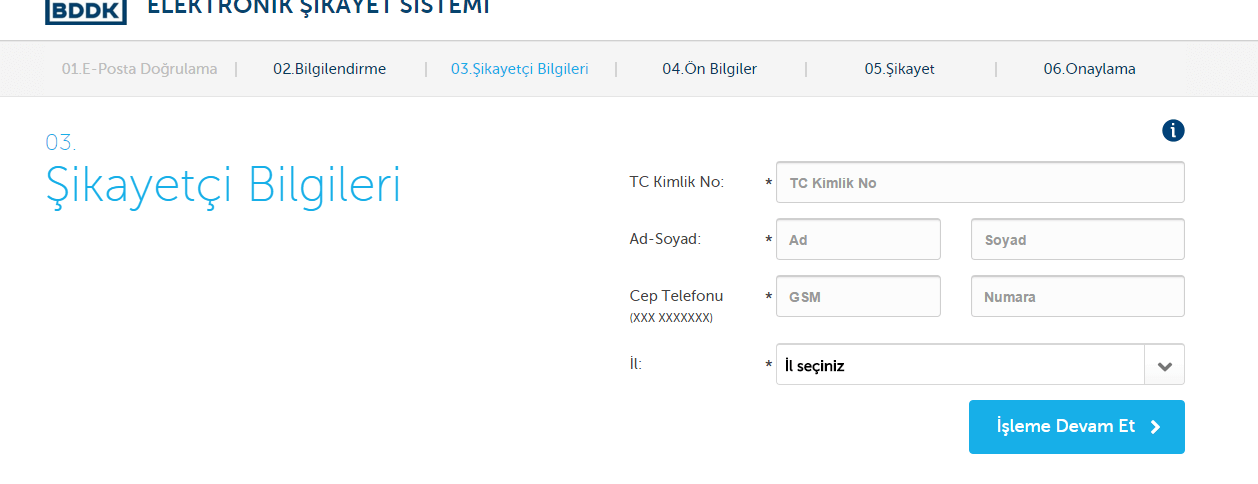Open the 04.Ön Bilgiler step
Viewport: 1258px width, 484px height.
tap(709, 69)
